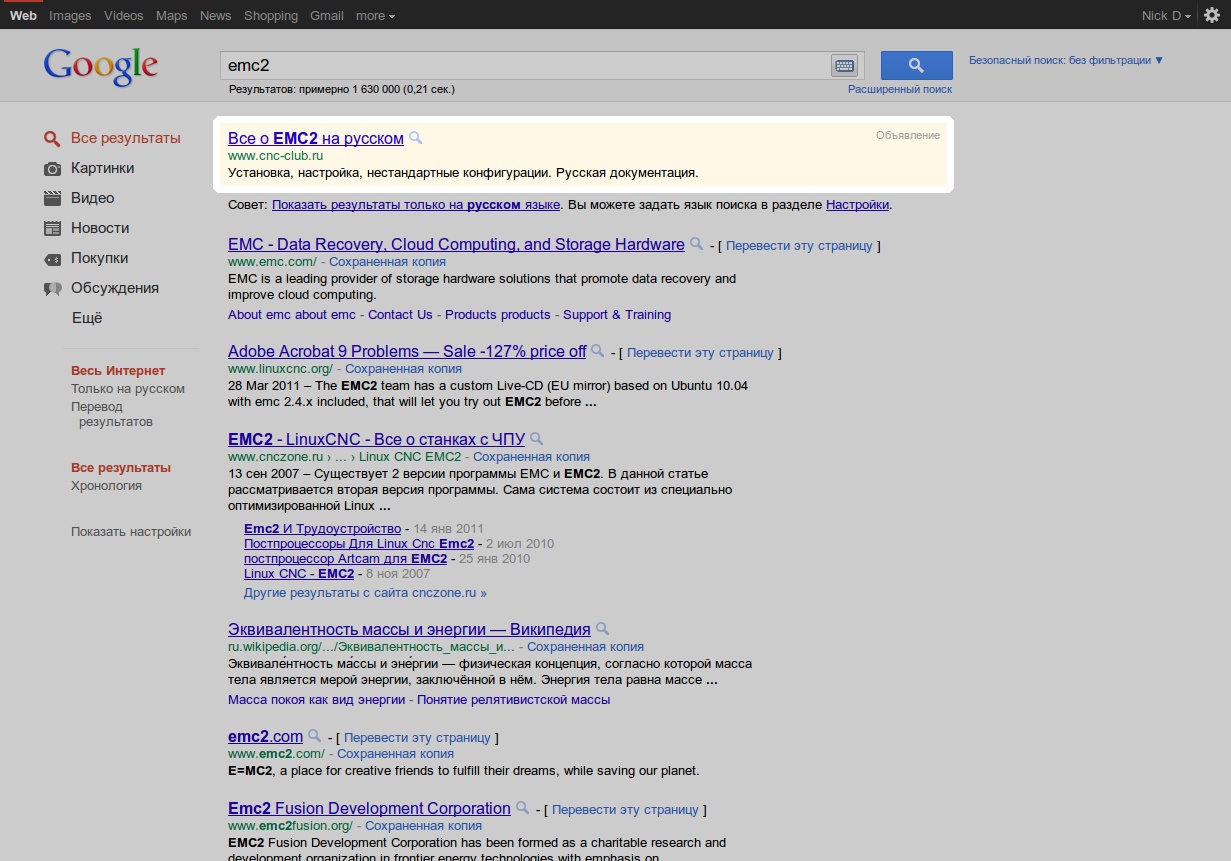Select Картинки in left sidebar
This screenshot has width=1231, height=861.
click(102, 168)
